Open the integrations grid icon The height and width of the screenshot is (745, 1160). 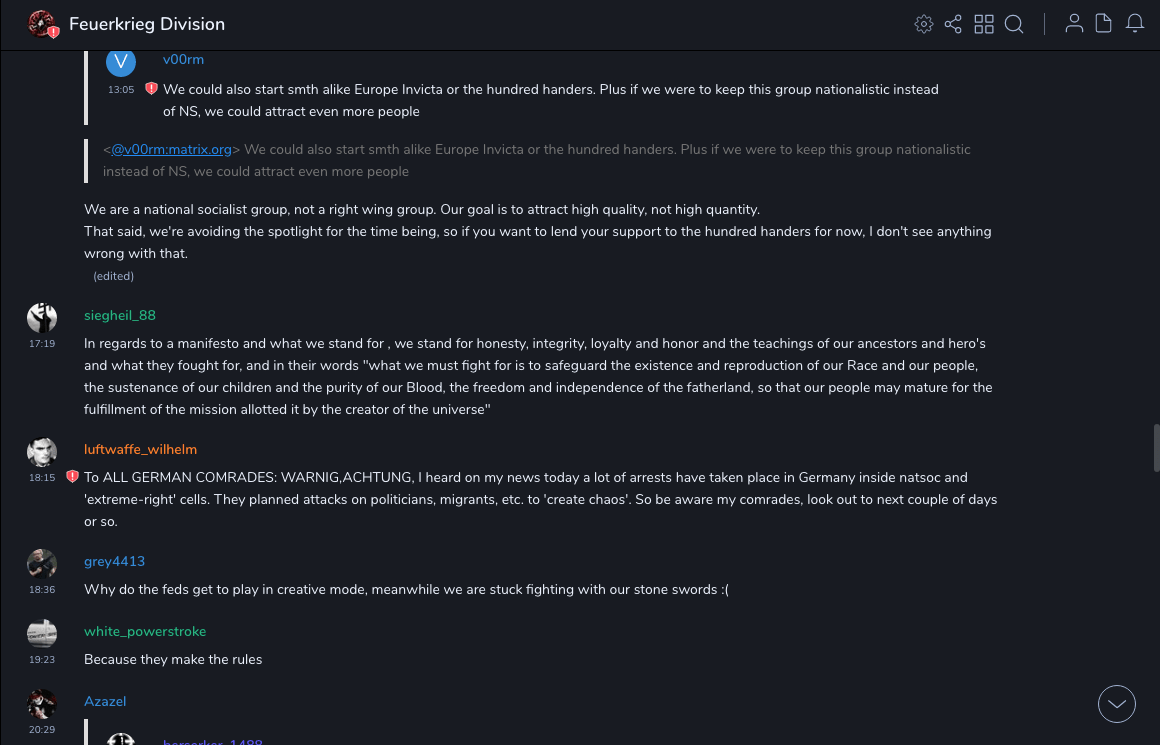click(984, 24)
